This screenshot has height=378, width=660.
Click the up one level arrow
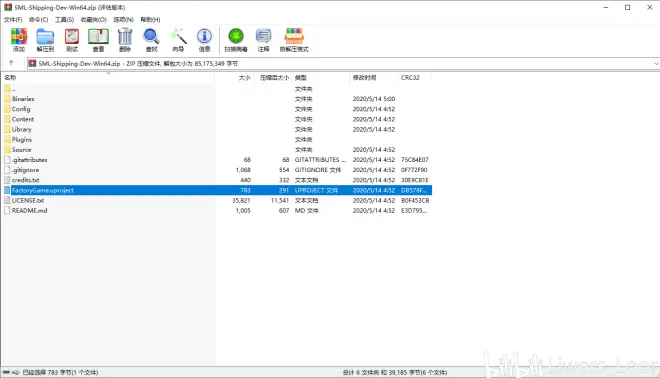11,63
